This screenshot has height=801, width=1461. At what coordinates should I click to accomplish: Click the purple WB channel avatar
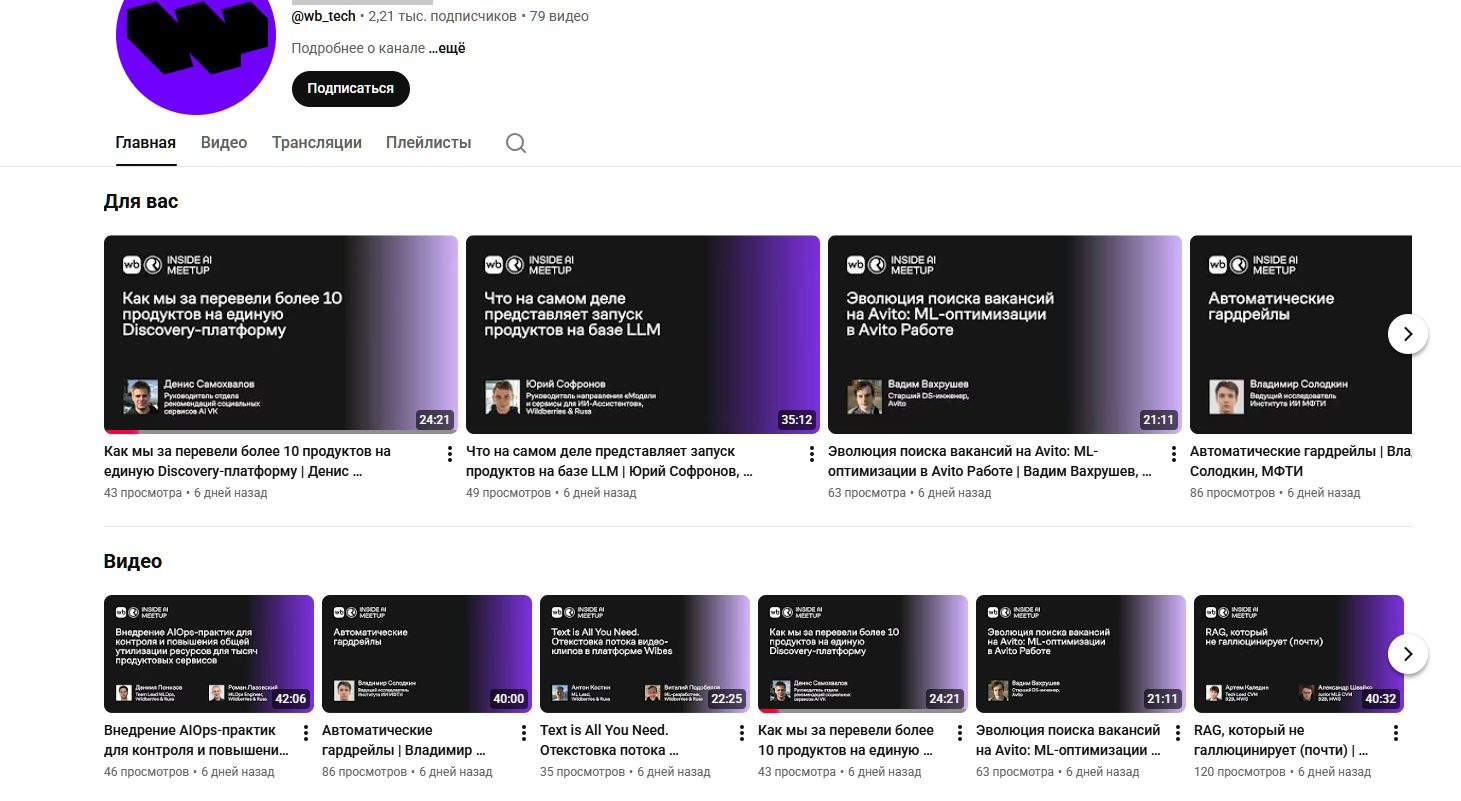[x=195, y=45]
